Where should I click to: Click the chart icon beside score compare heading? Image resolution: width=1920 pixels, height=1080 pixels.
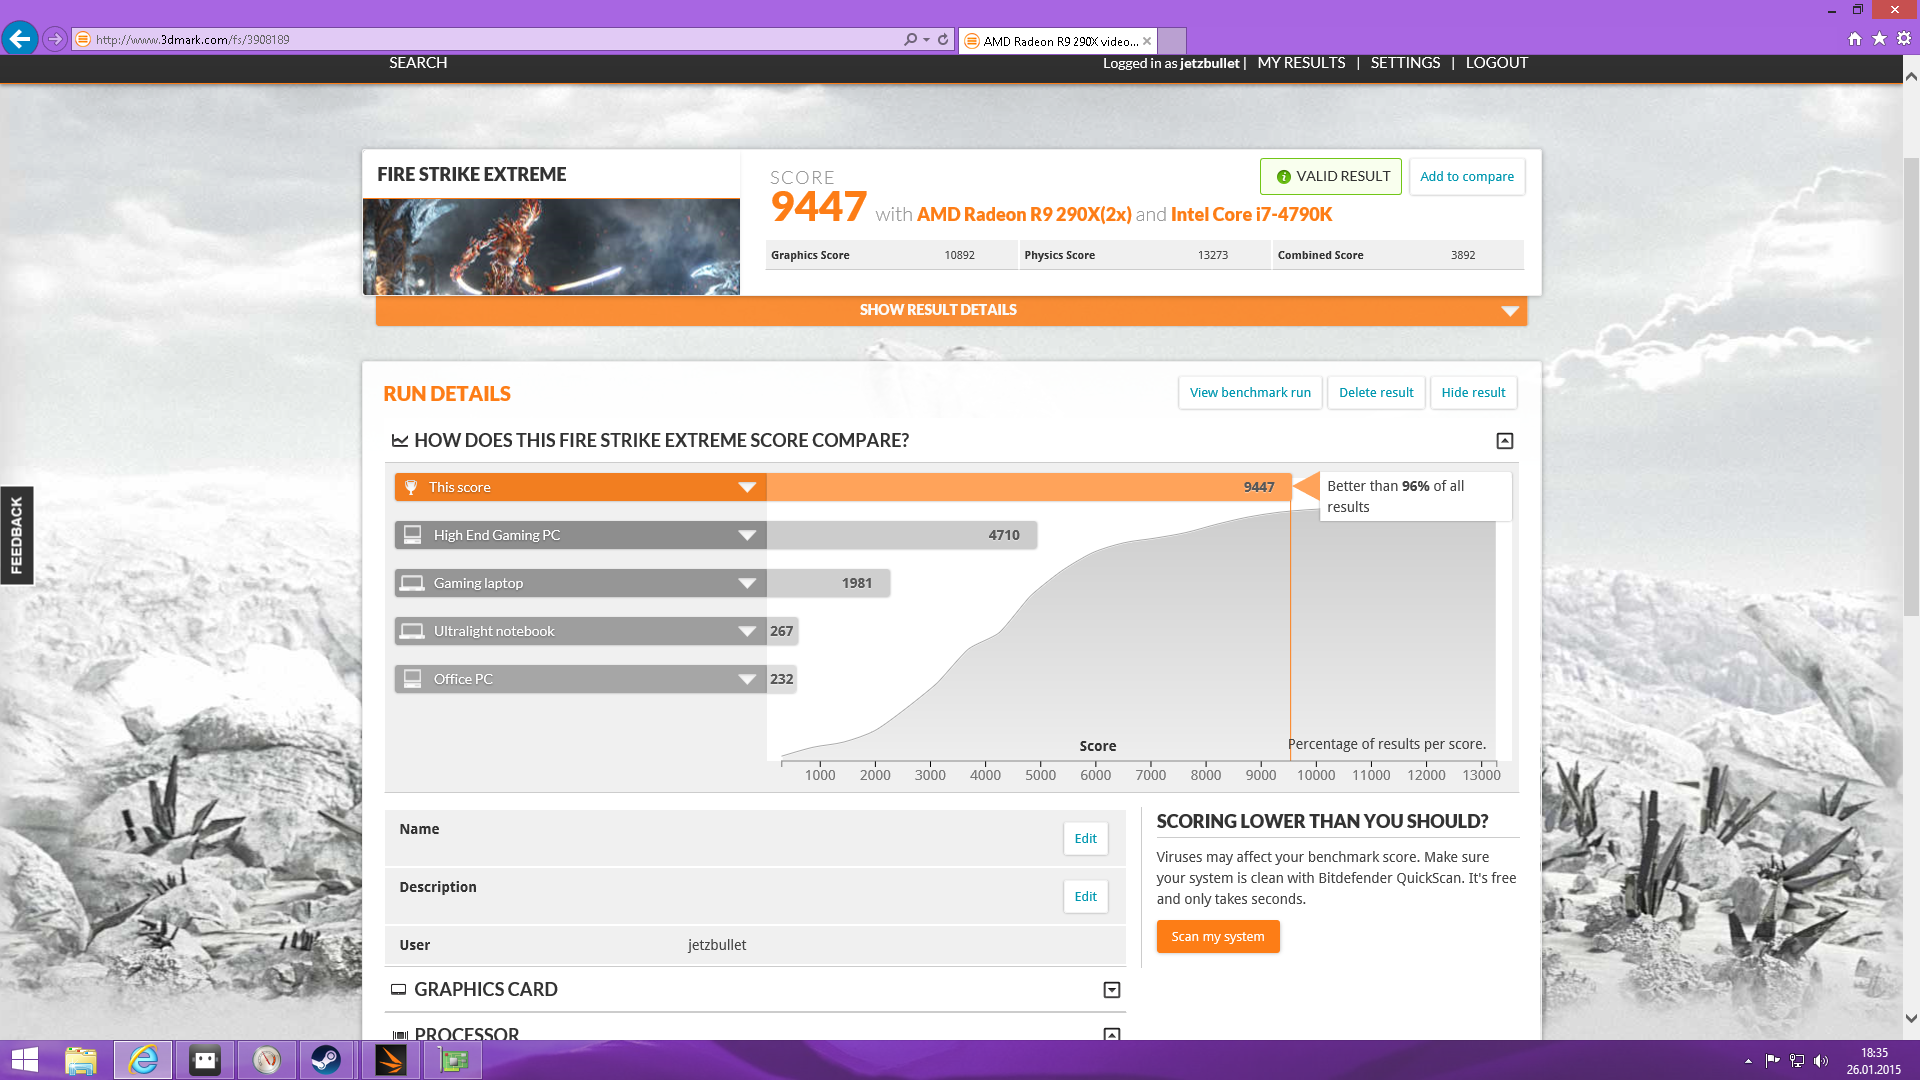pos(400,440)
